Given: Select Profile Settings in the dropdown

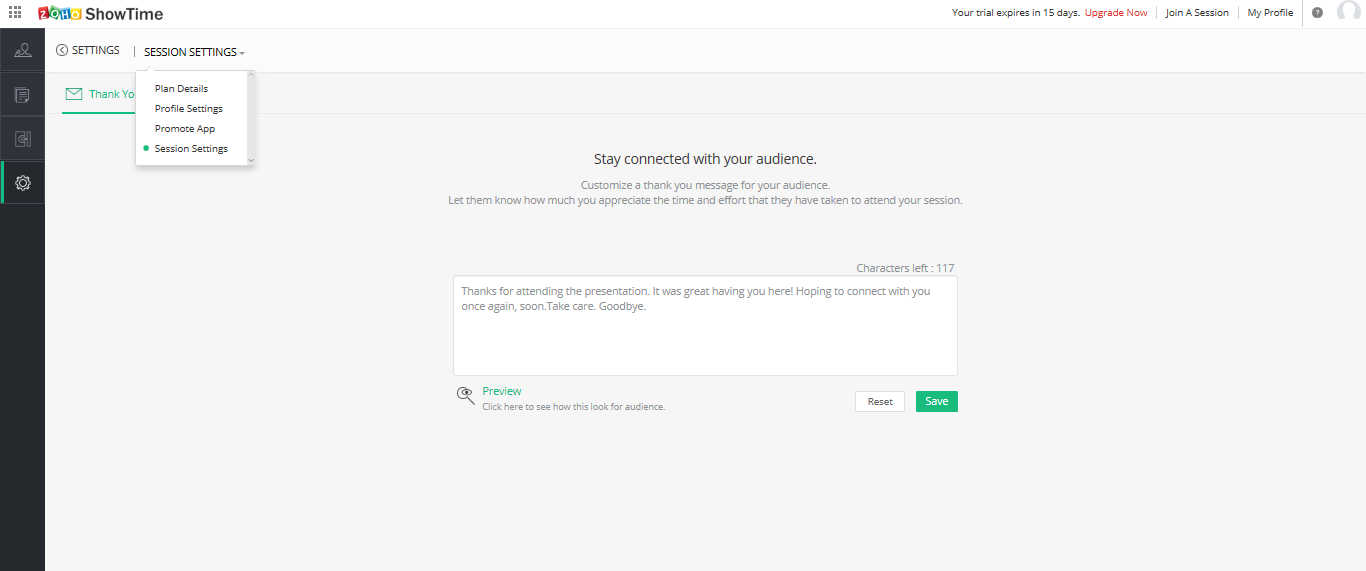Looking at the screenshot, I should (x=189, y=109).
